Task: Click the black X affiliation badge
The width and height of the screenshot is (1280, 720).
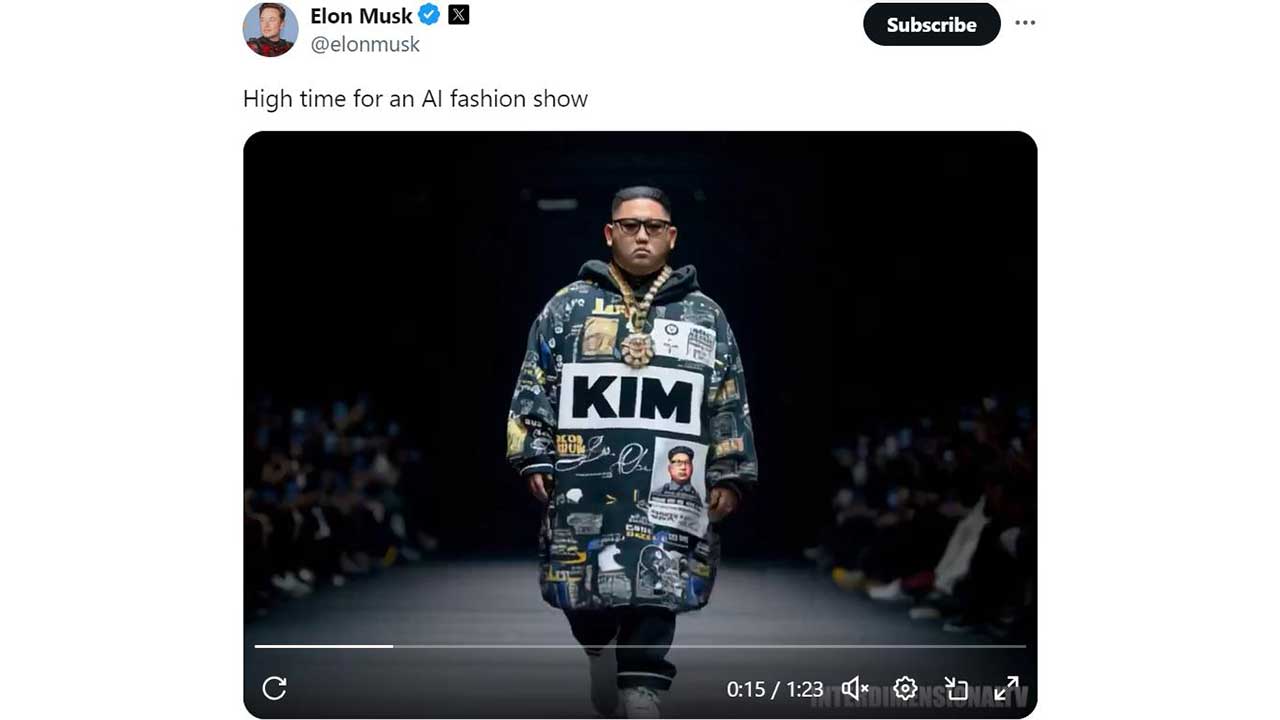Action: [459, 15]
